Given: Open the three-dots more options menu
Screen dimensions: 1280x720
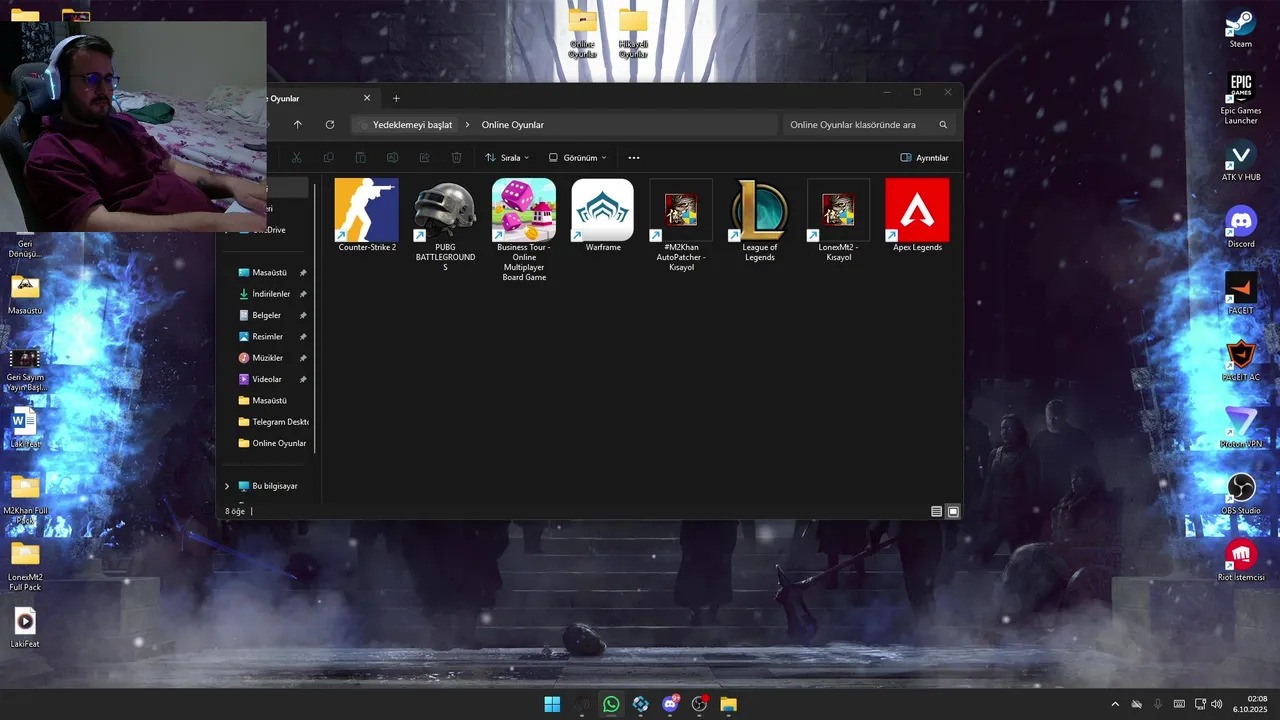Looking at the screenshot, I should (x=633, y=157).
